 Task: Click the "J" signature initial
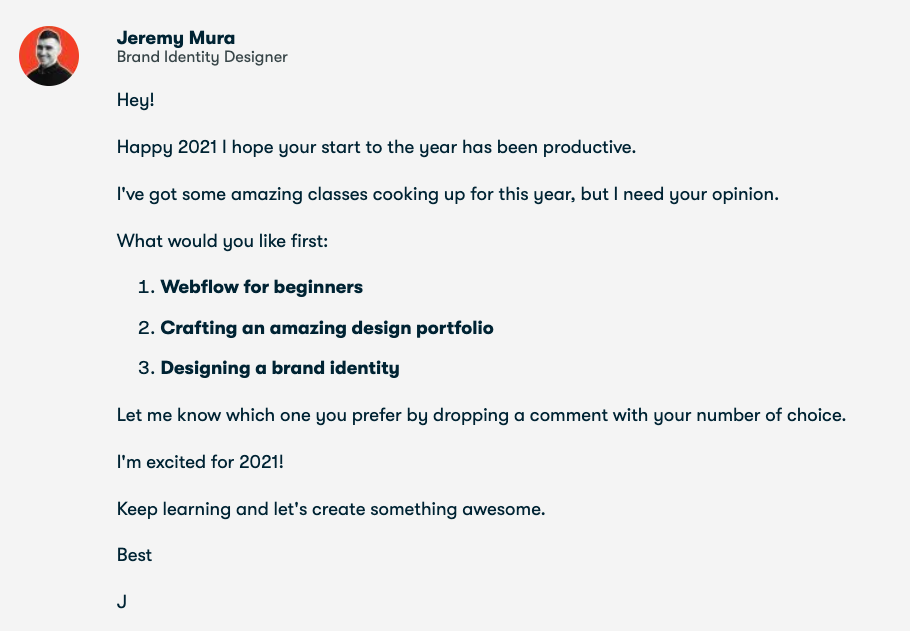(x=122, y=602)
